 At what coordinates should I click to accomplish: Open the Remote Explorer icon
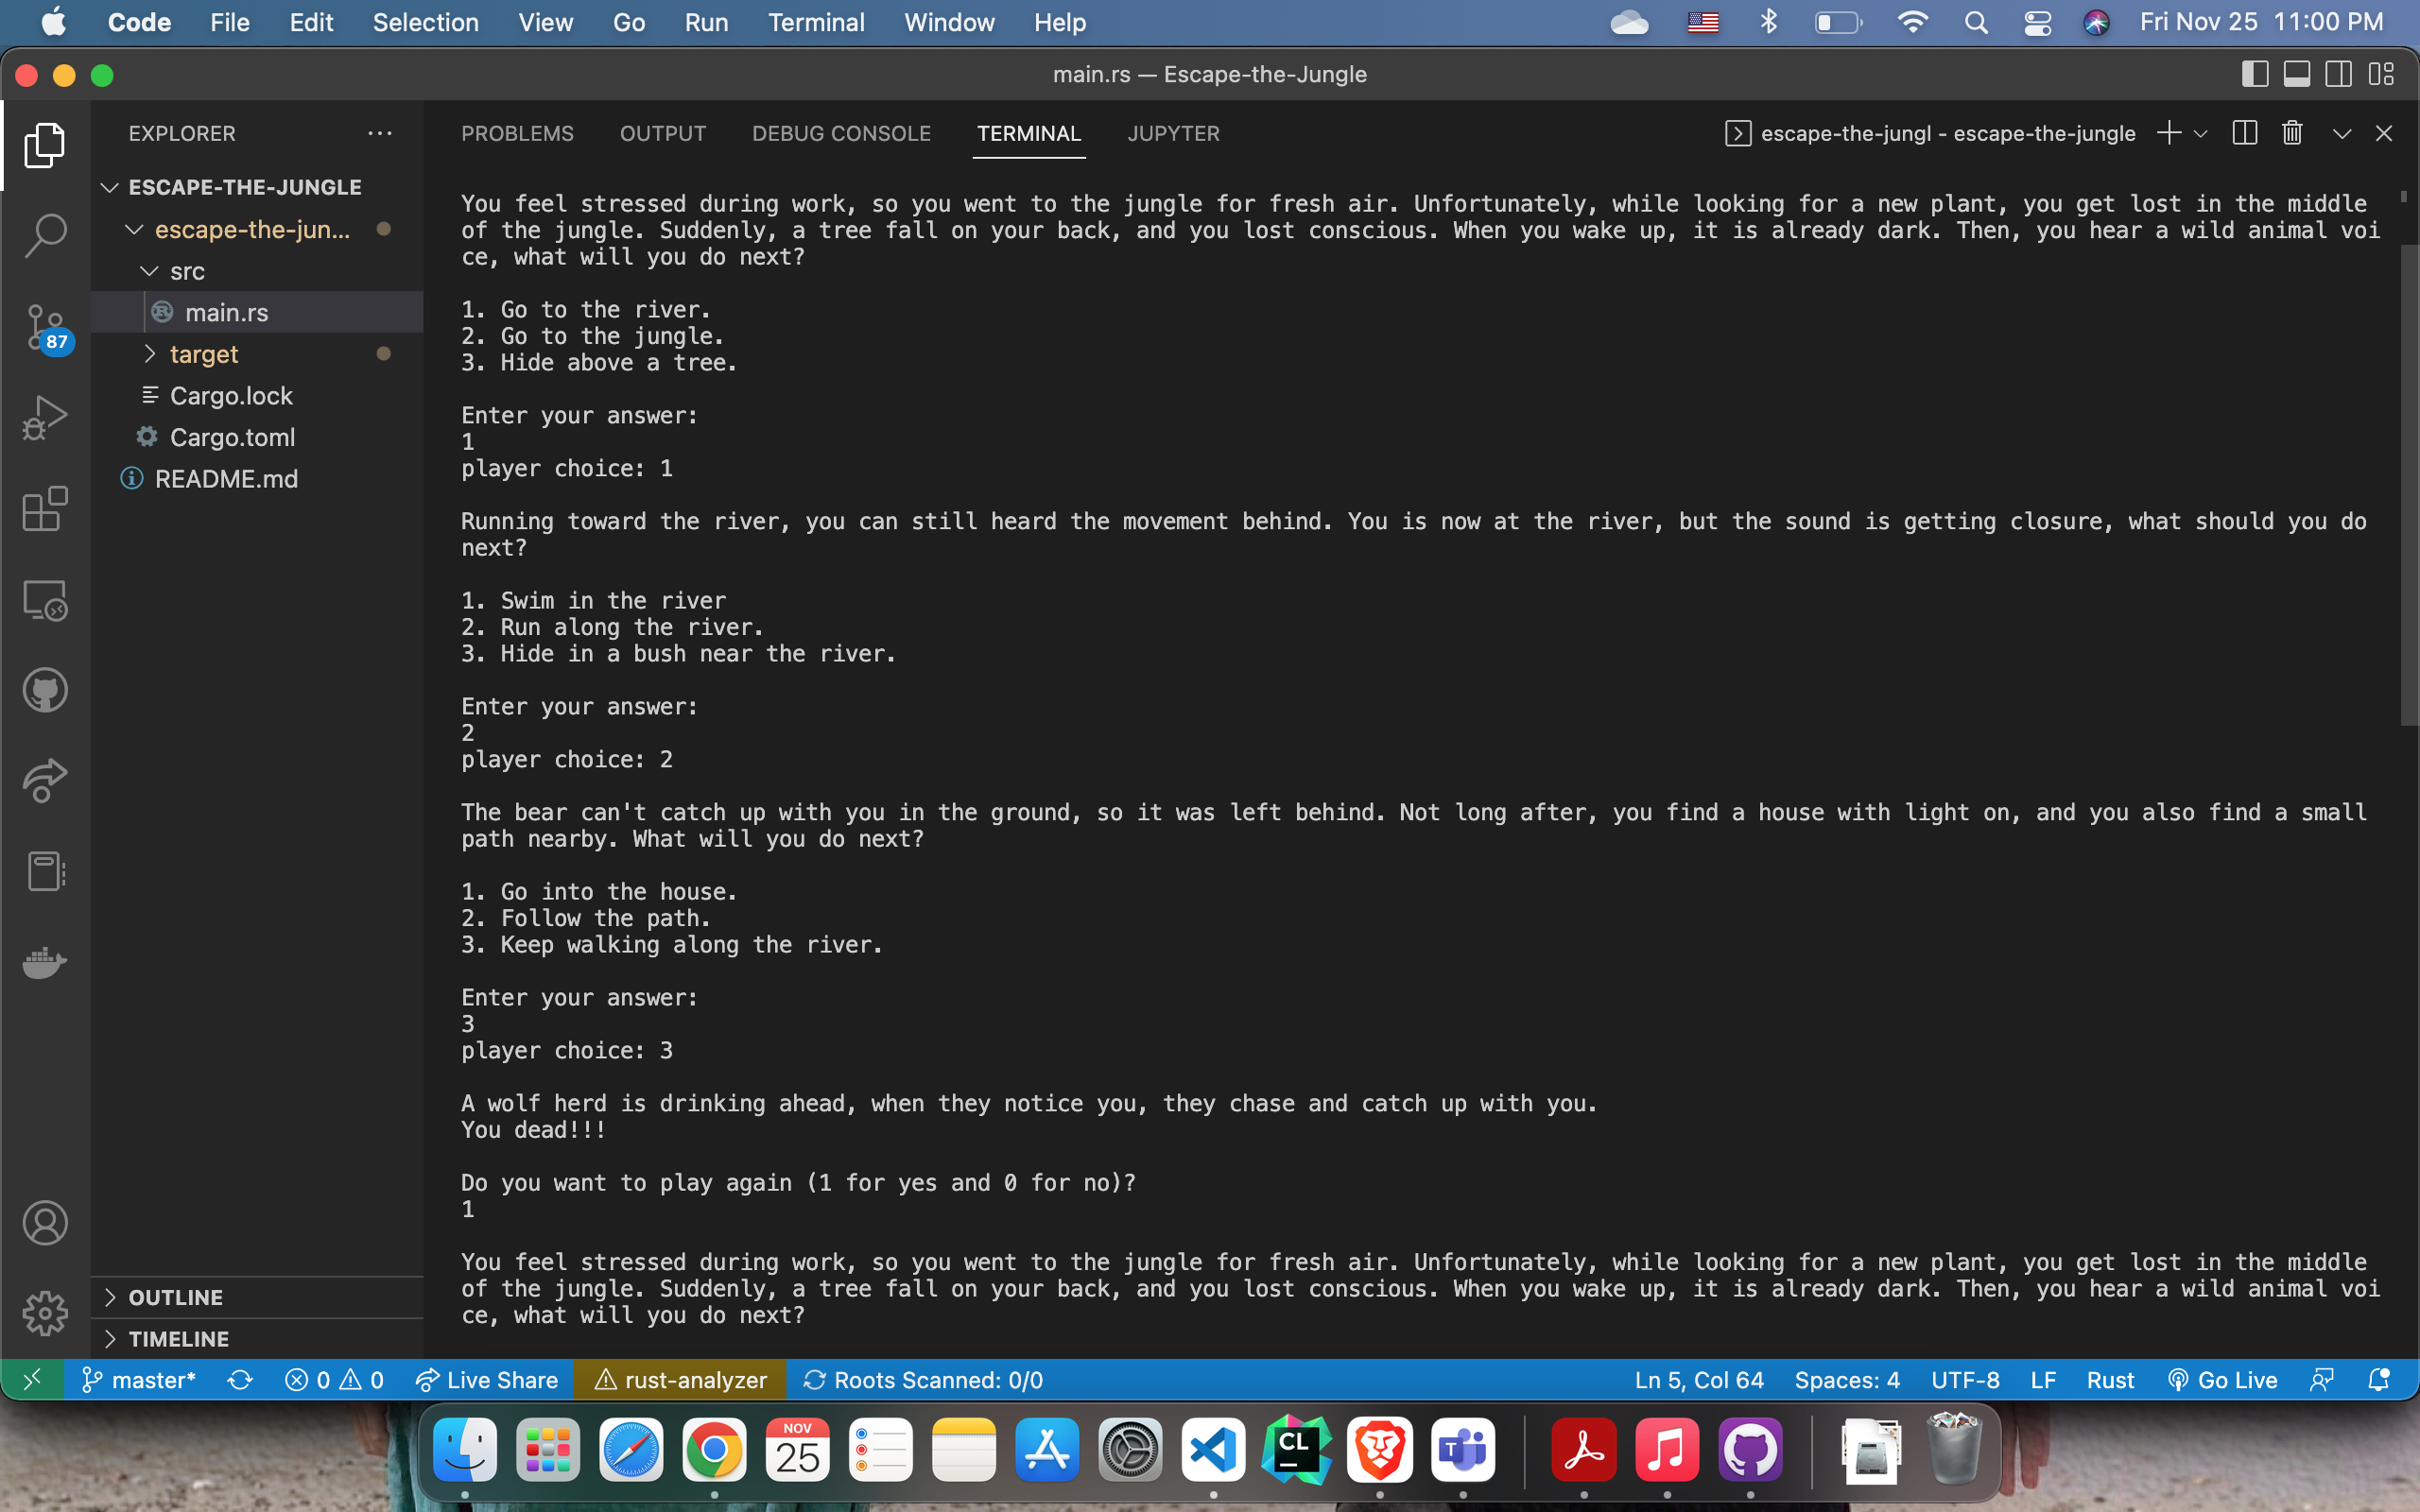pos(45,601)
